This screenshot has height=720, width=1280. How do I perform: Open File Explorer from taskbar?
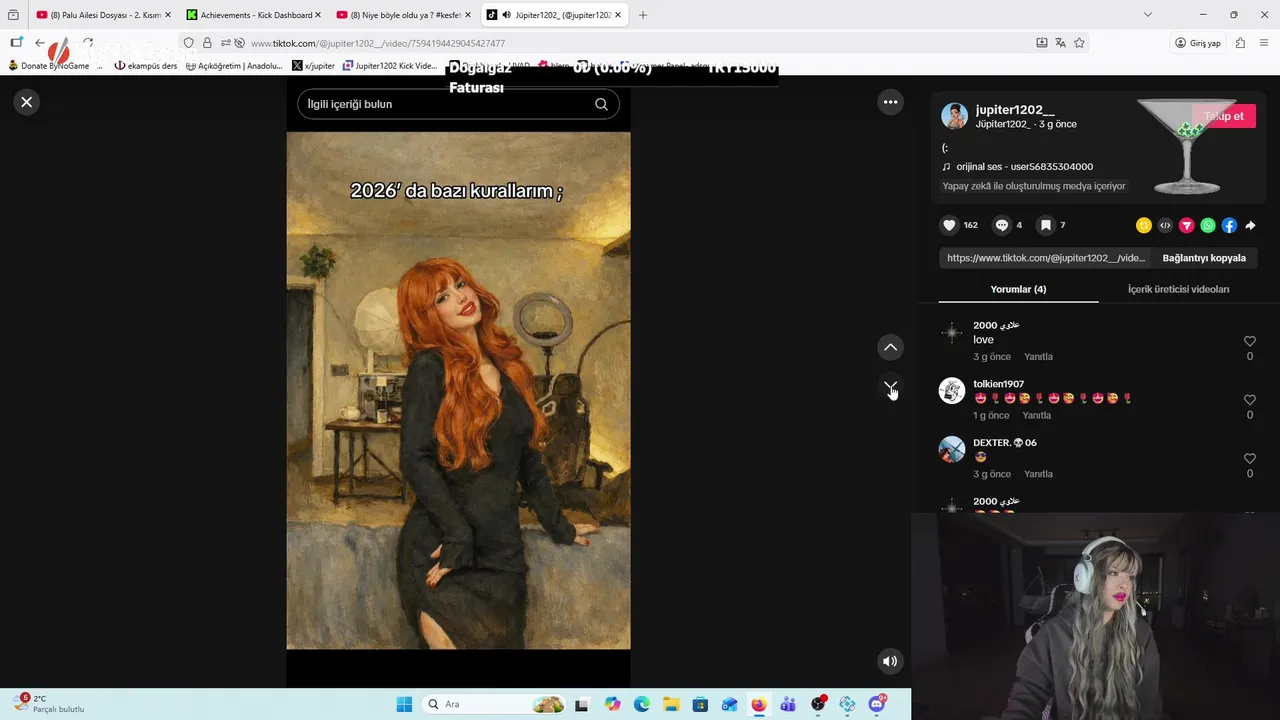click(671, 704)
